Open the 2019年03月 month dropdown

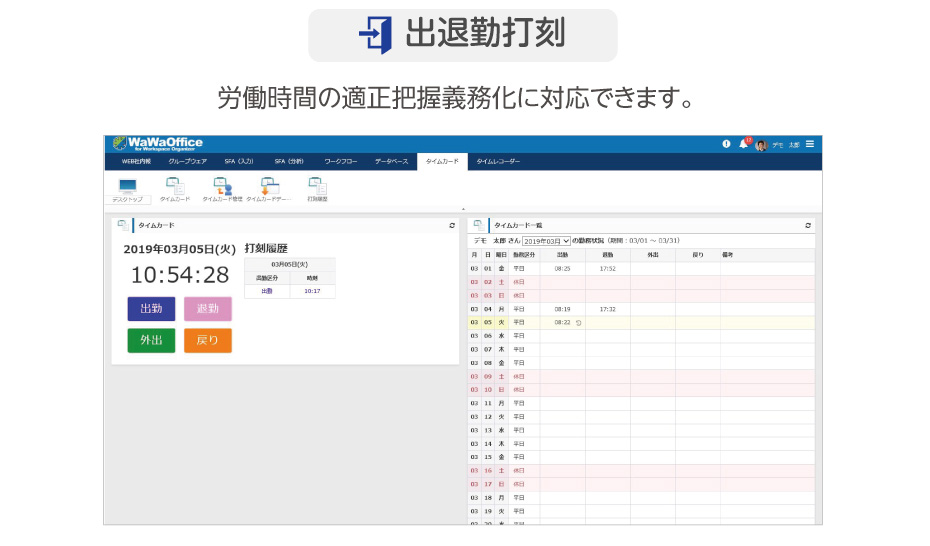[546, 241]
